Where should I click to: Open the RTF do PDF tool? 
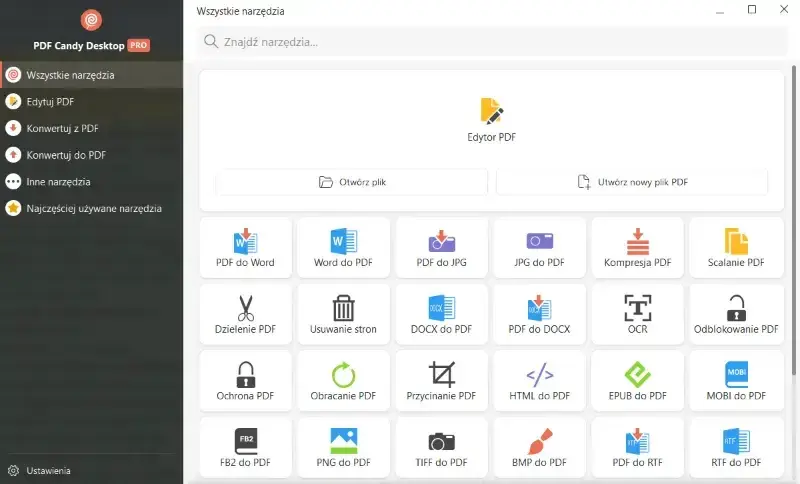(736, 447)
